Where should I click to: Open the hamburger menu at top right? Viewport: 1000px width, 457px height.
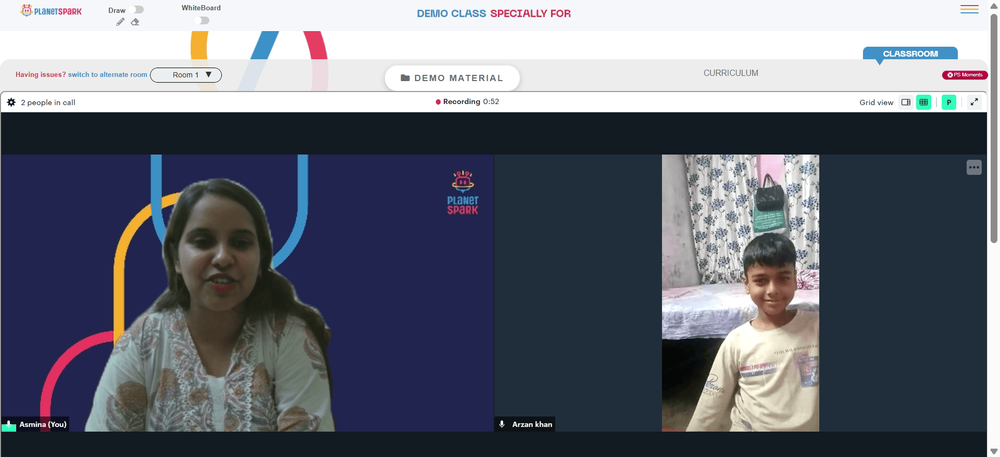point(969,9)
